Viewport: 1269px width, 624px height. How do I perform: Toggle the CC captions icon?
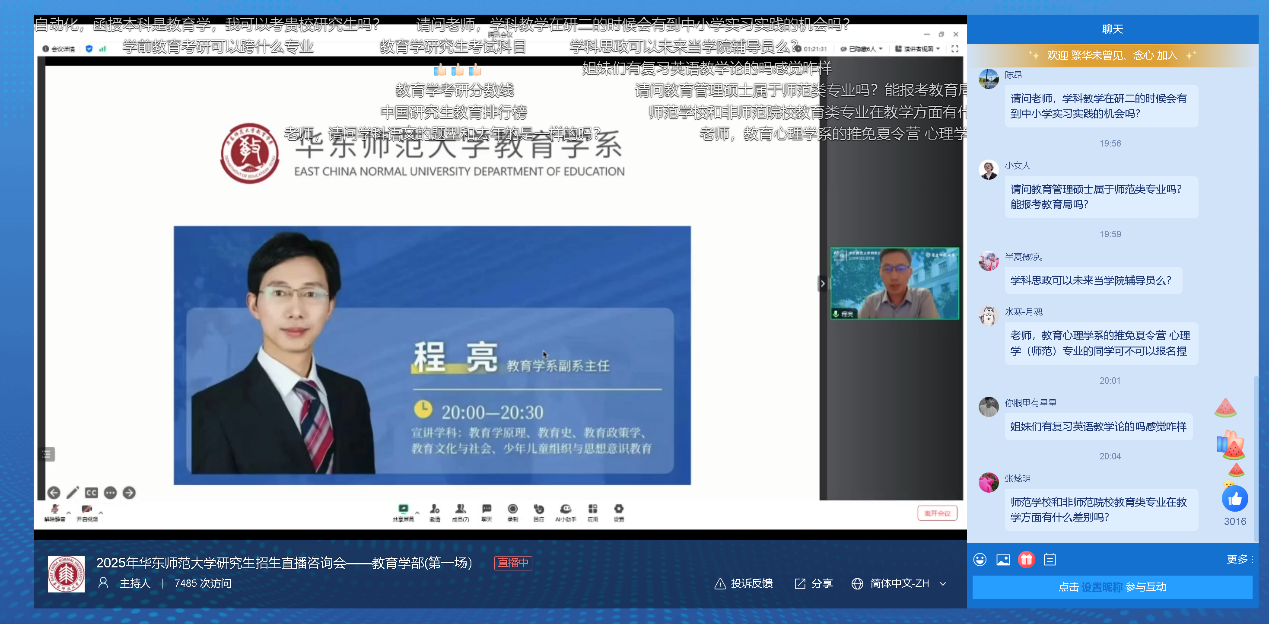pos(91,492)
